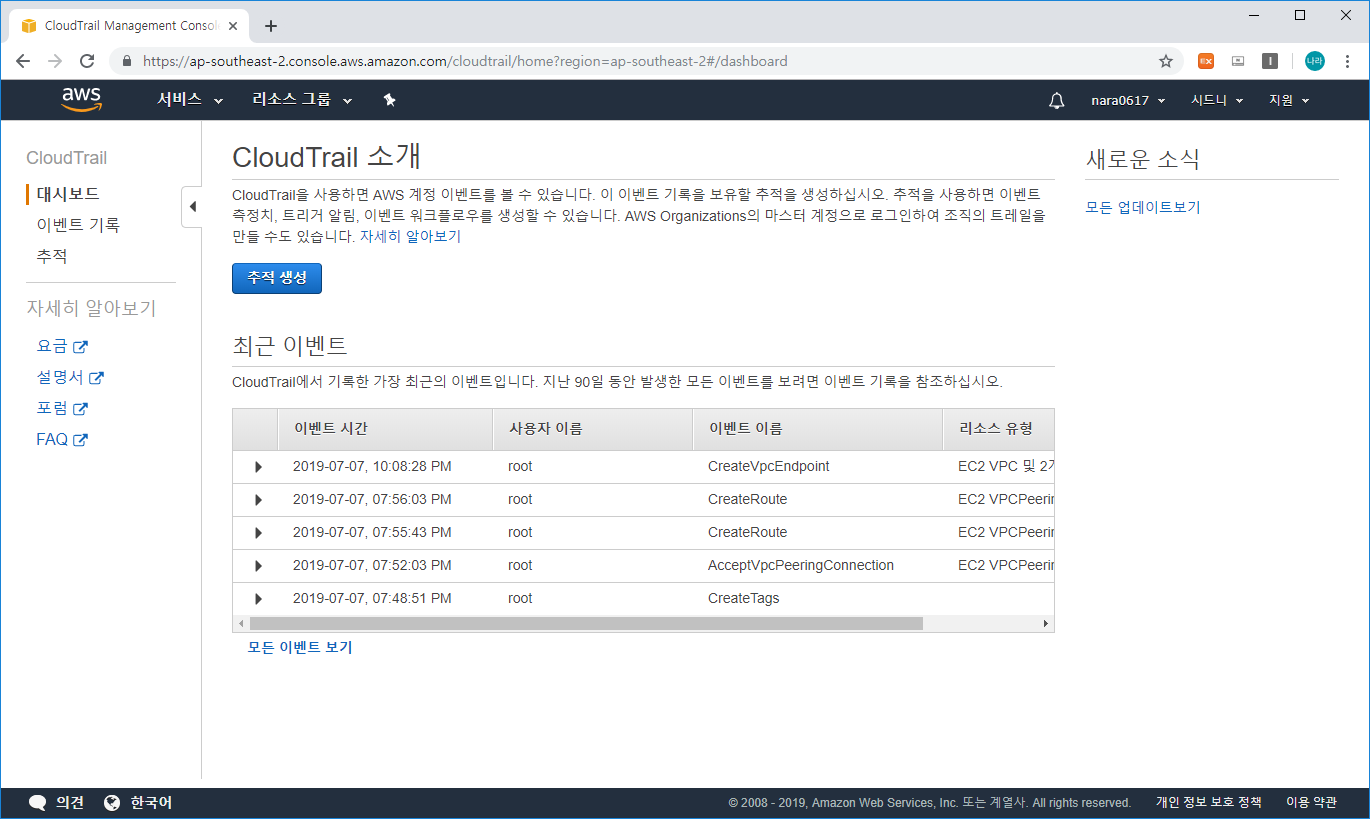Click the padlock site info icon

pyautogui.click(x=126, y=61)
